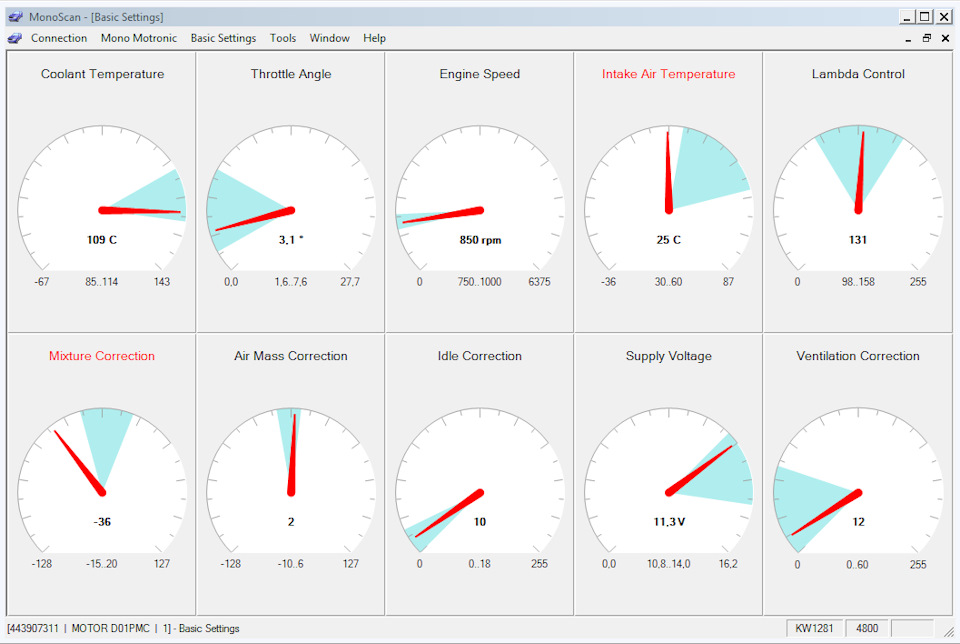This screenshot has height=644, width=960.
Task: Click the Coolant Temperature title label
Action: 102,74
